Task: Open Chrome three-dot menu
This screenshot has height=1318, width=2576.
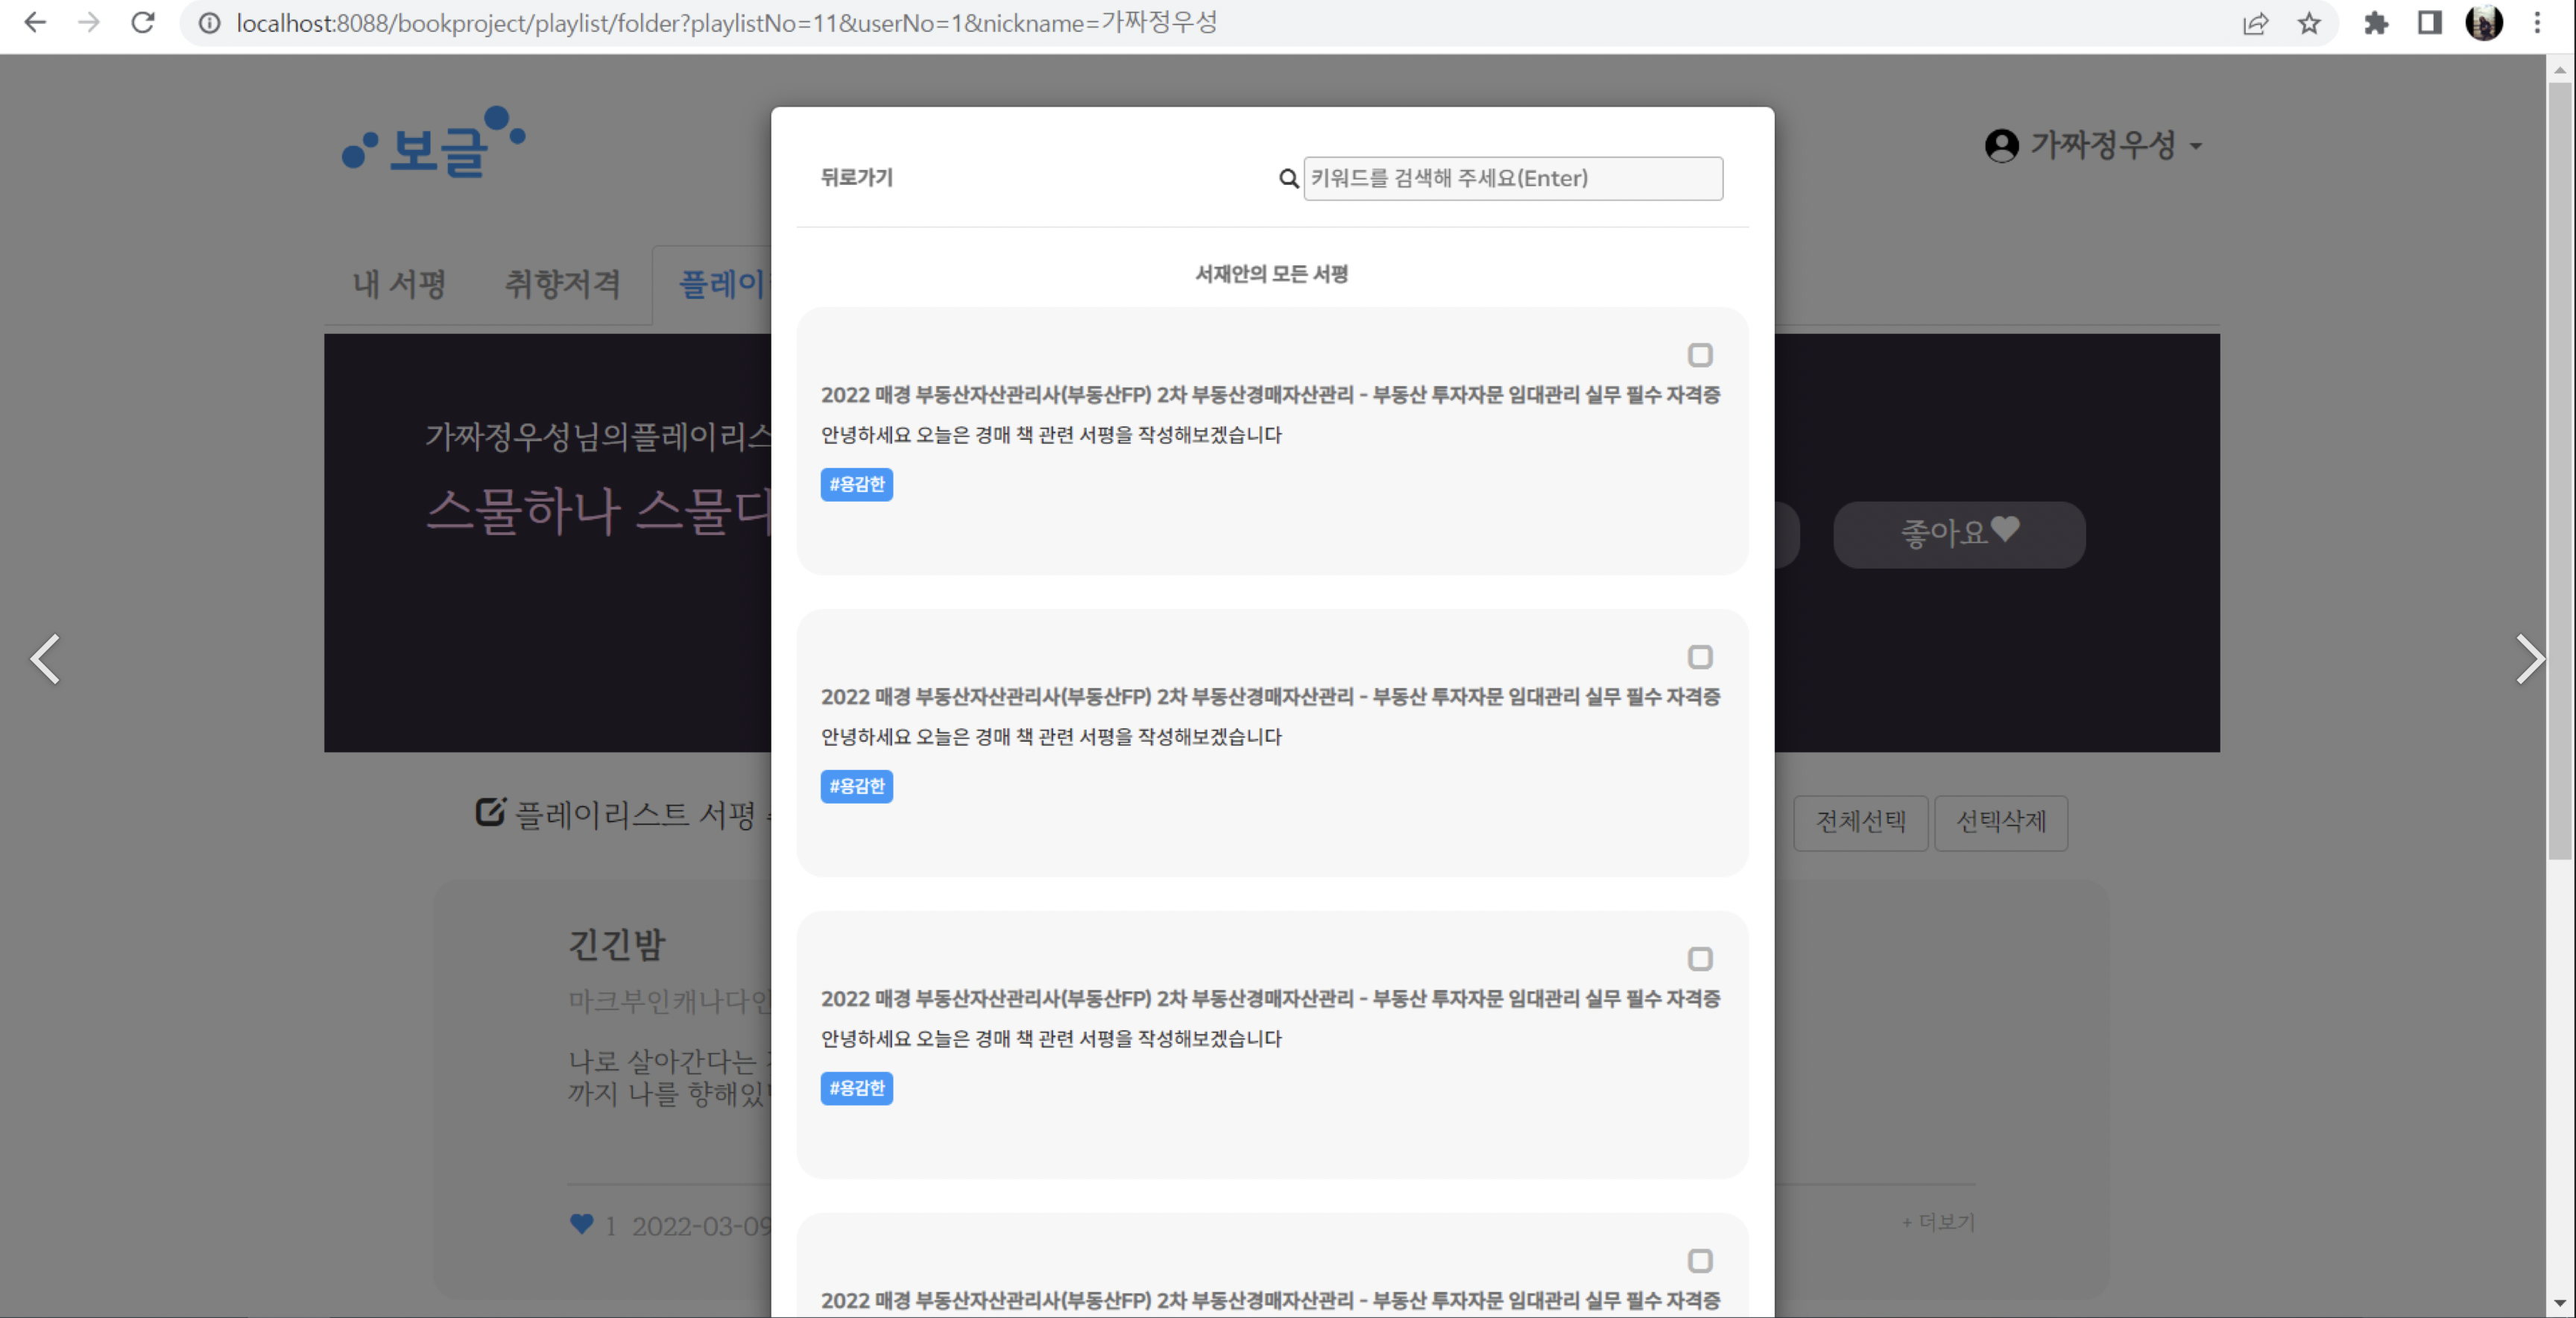Action: coord(2537,22)
